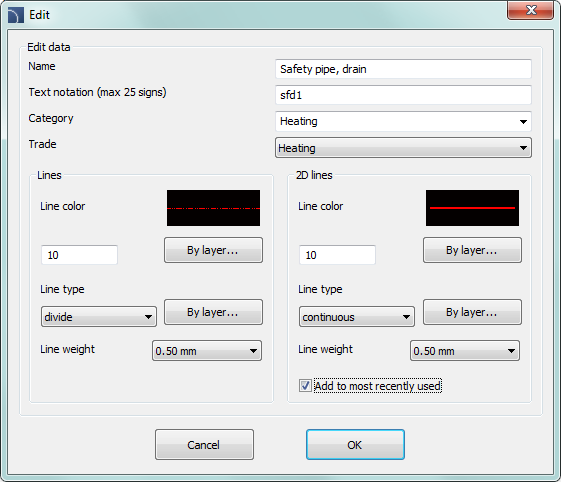Focus the Text notation field with sfd1
This screenshot has width=561, height=482.
coord(403,95)
